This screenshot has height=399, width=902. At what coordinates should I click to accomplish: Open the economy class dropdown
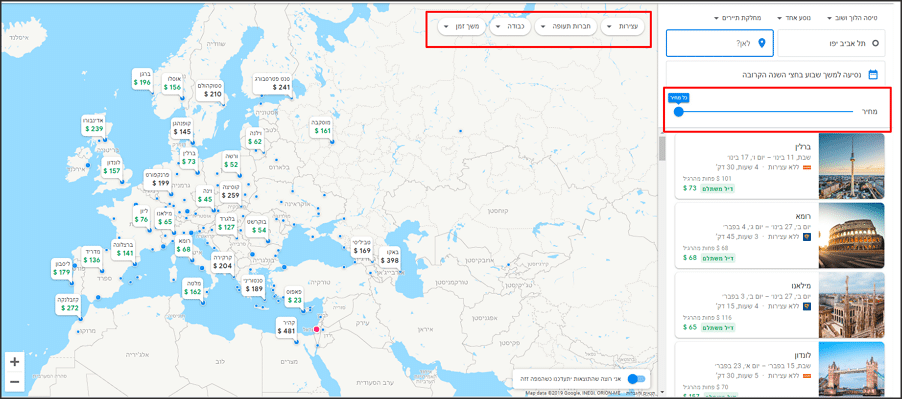click(737, 18)
